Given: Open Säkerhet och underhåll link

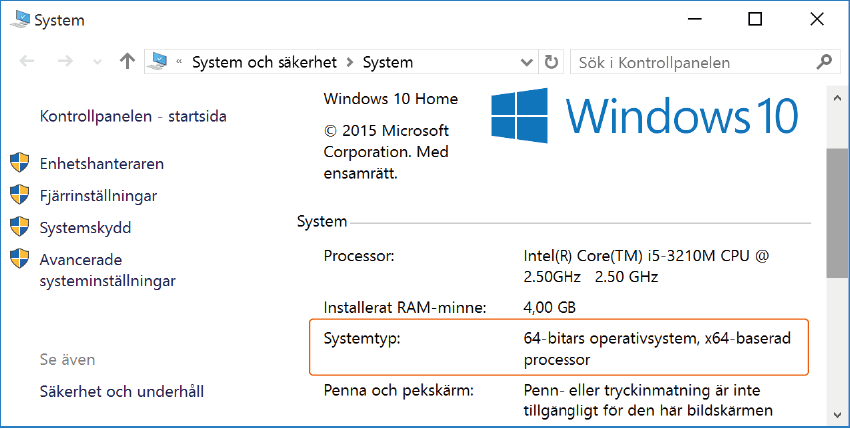Looking at the screenshot, I should click(x=122, y=391).
